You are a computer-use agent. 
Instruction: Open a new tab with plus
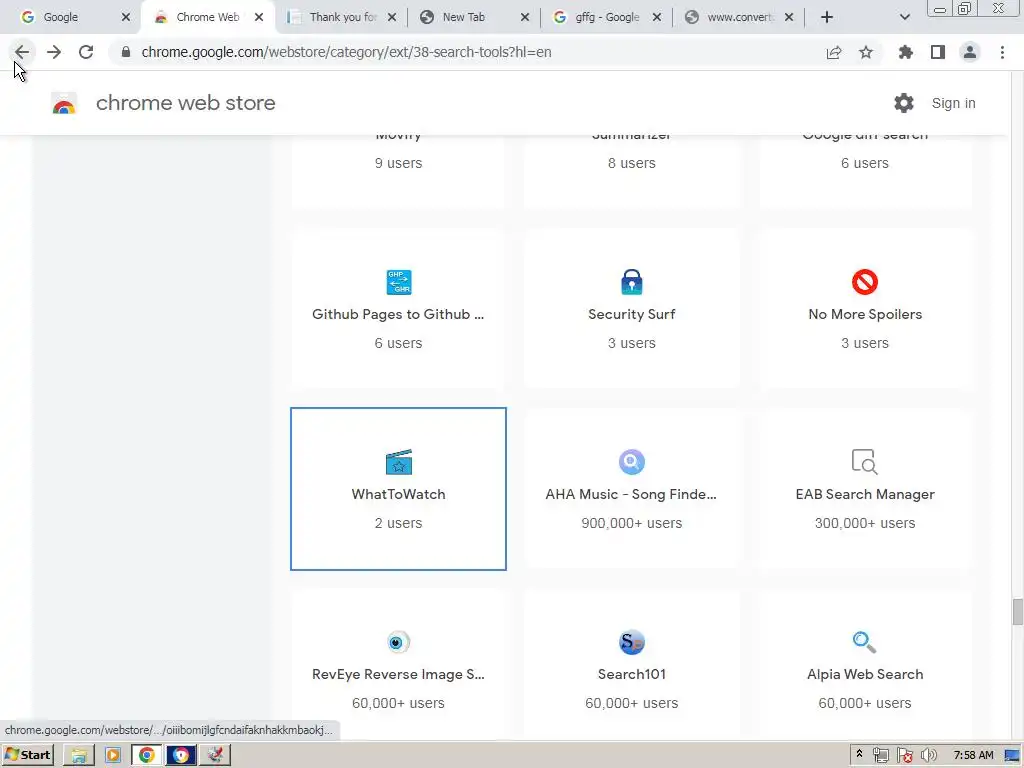[827, 17]
